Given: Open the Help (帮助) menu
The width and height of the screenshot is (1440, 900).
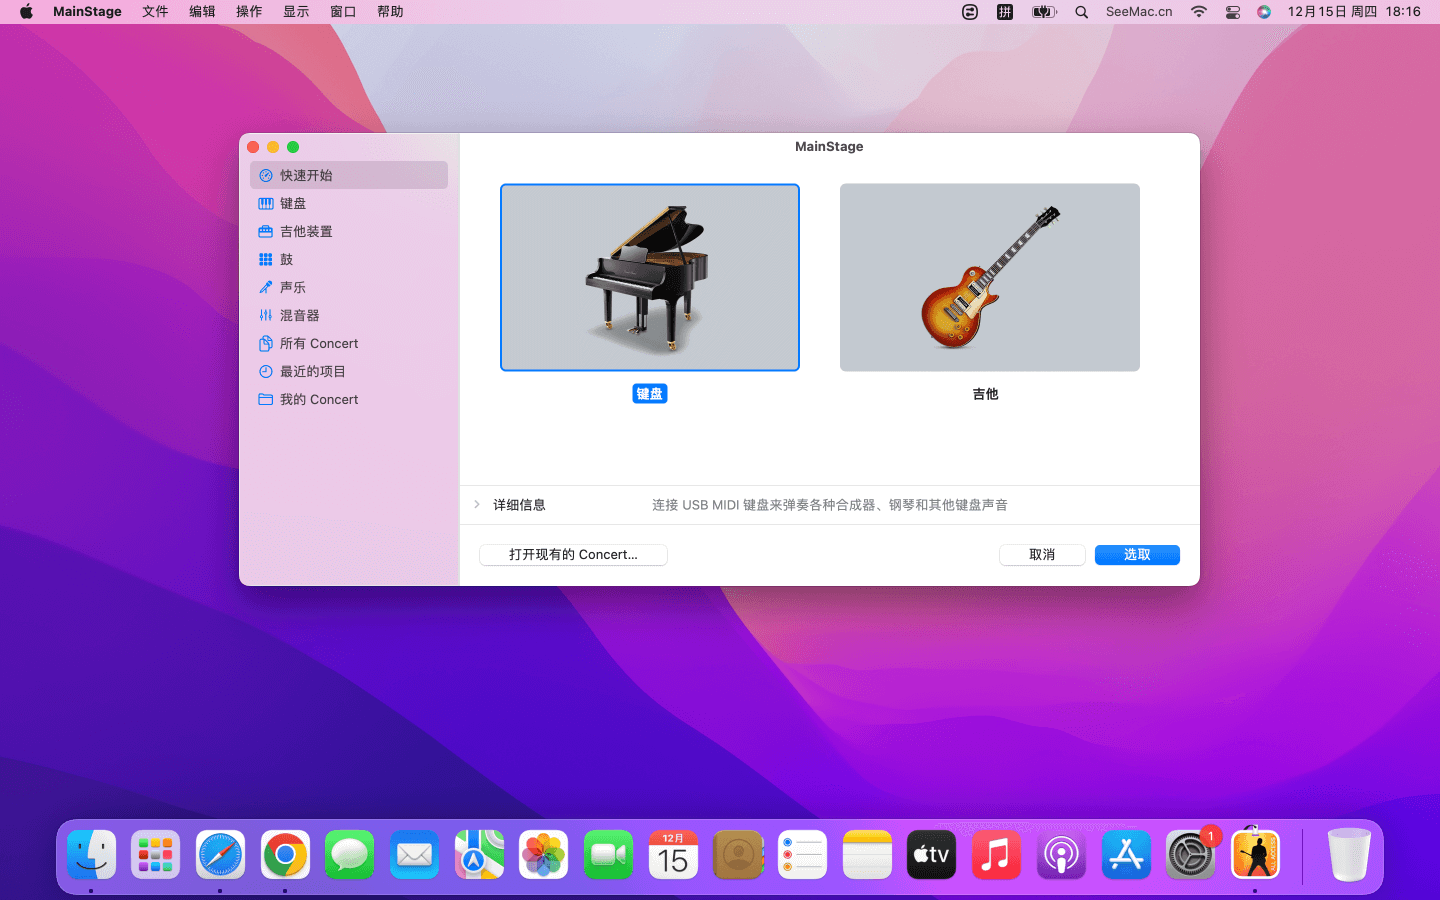Looking at the screenshot, I should coord(390,12).
